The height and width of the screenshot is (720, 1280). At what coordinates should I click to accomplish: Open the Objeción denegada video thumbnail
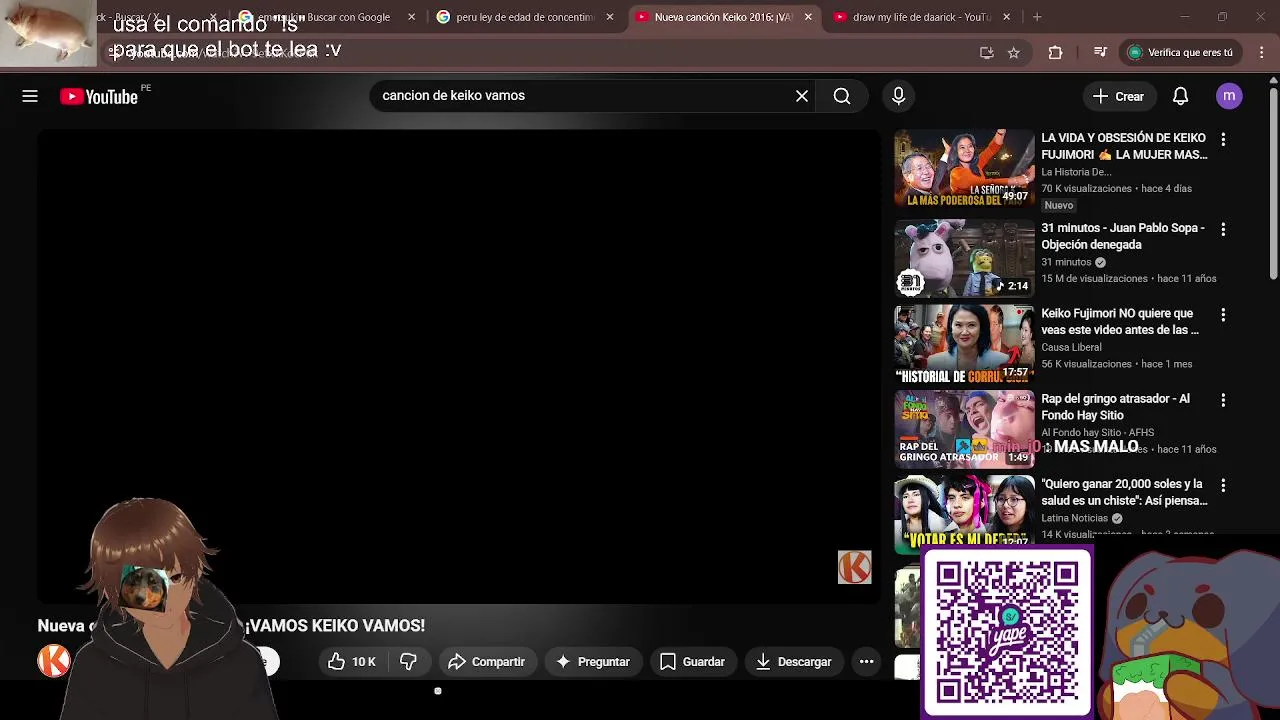pos(964,258)
